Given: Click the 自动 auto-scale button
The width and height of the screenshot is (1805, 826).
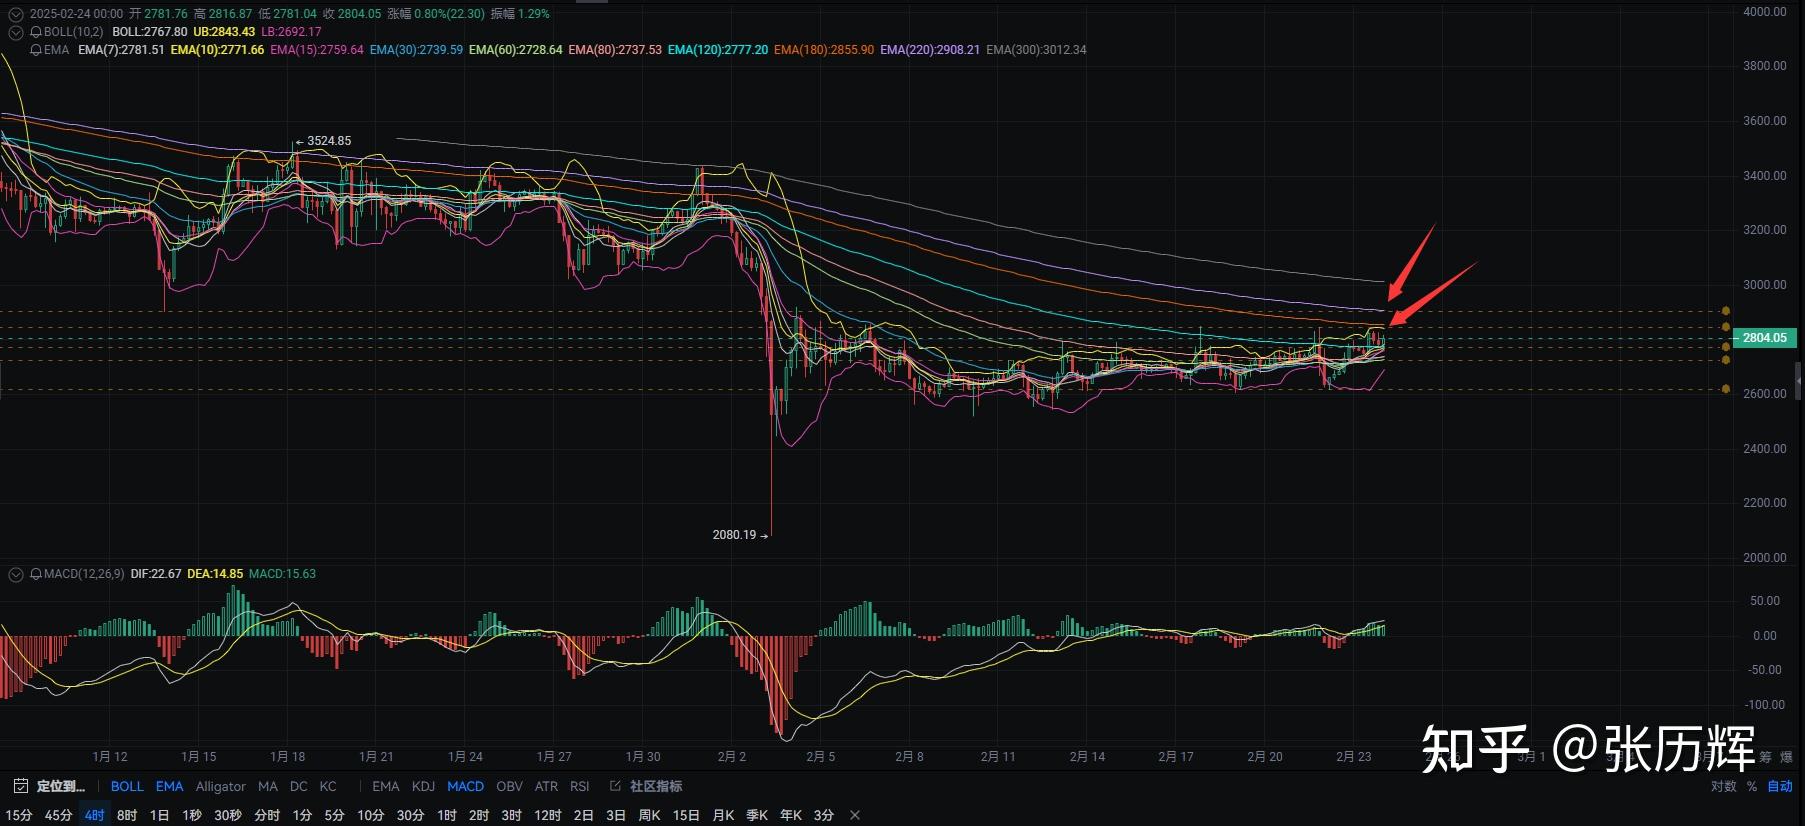Looking at the screenshot, I should tap(1780, 786).
